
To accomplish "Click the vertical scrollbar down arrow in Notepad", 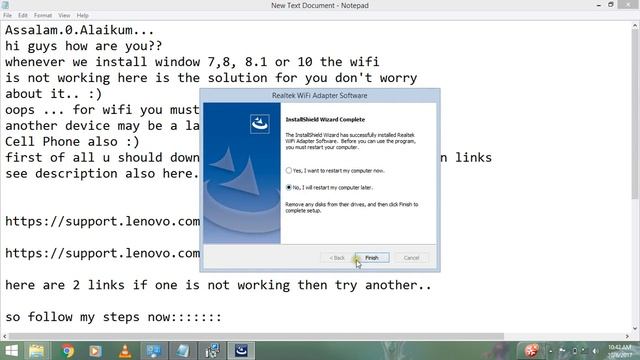I will pyautogui.click(x=635, y=328).
